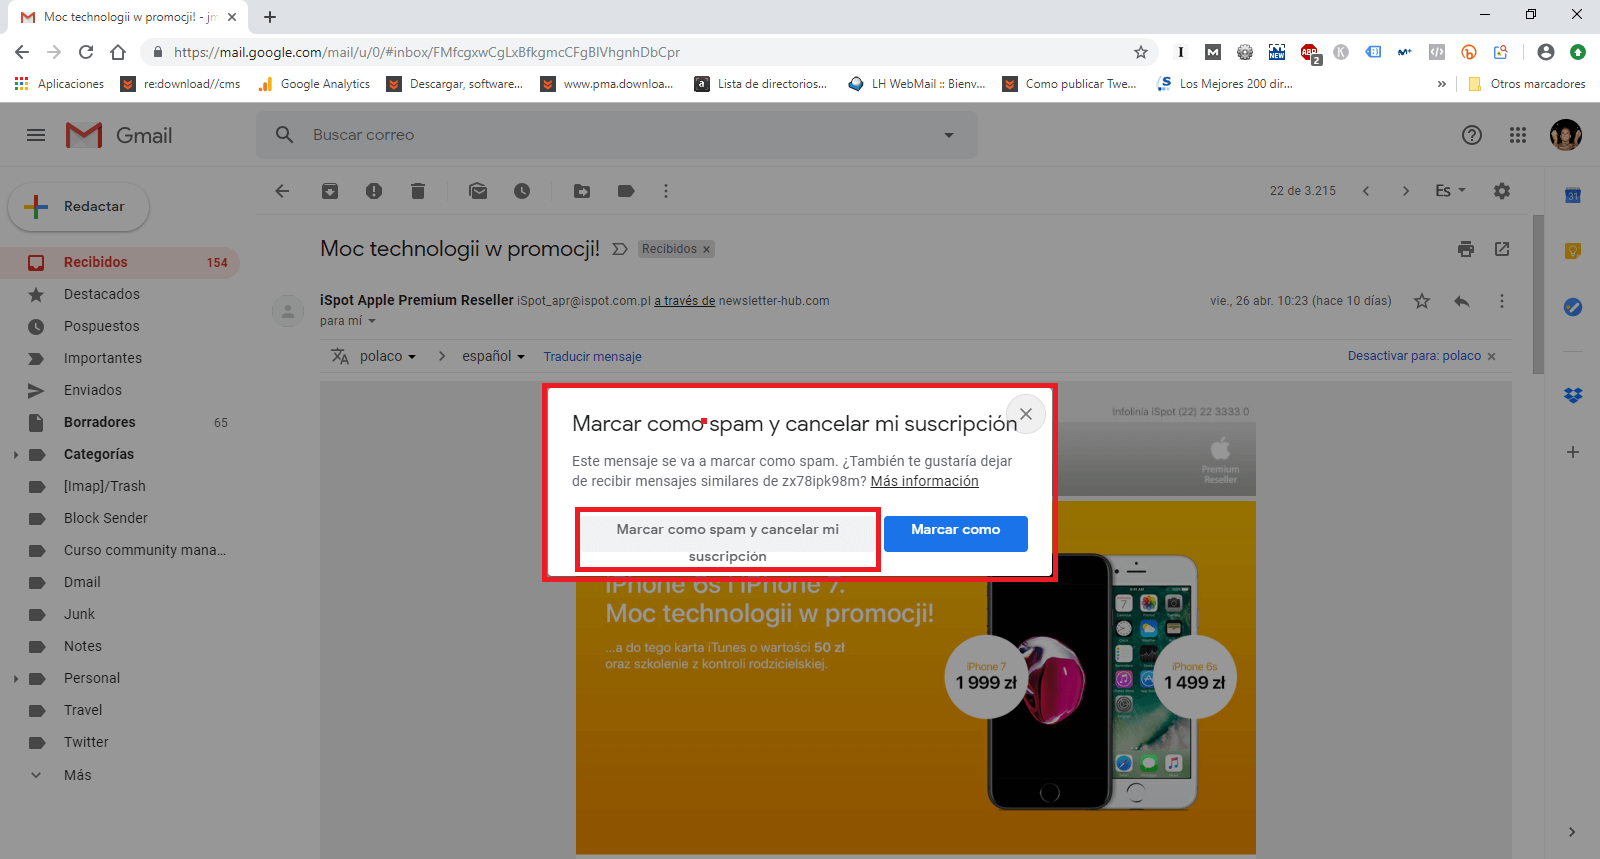
Task: Mark the email as unread
Action: click(478, 191)
